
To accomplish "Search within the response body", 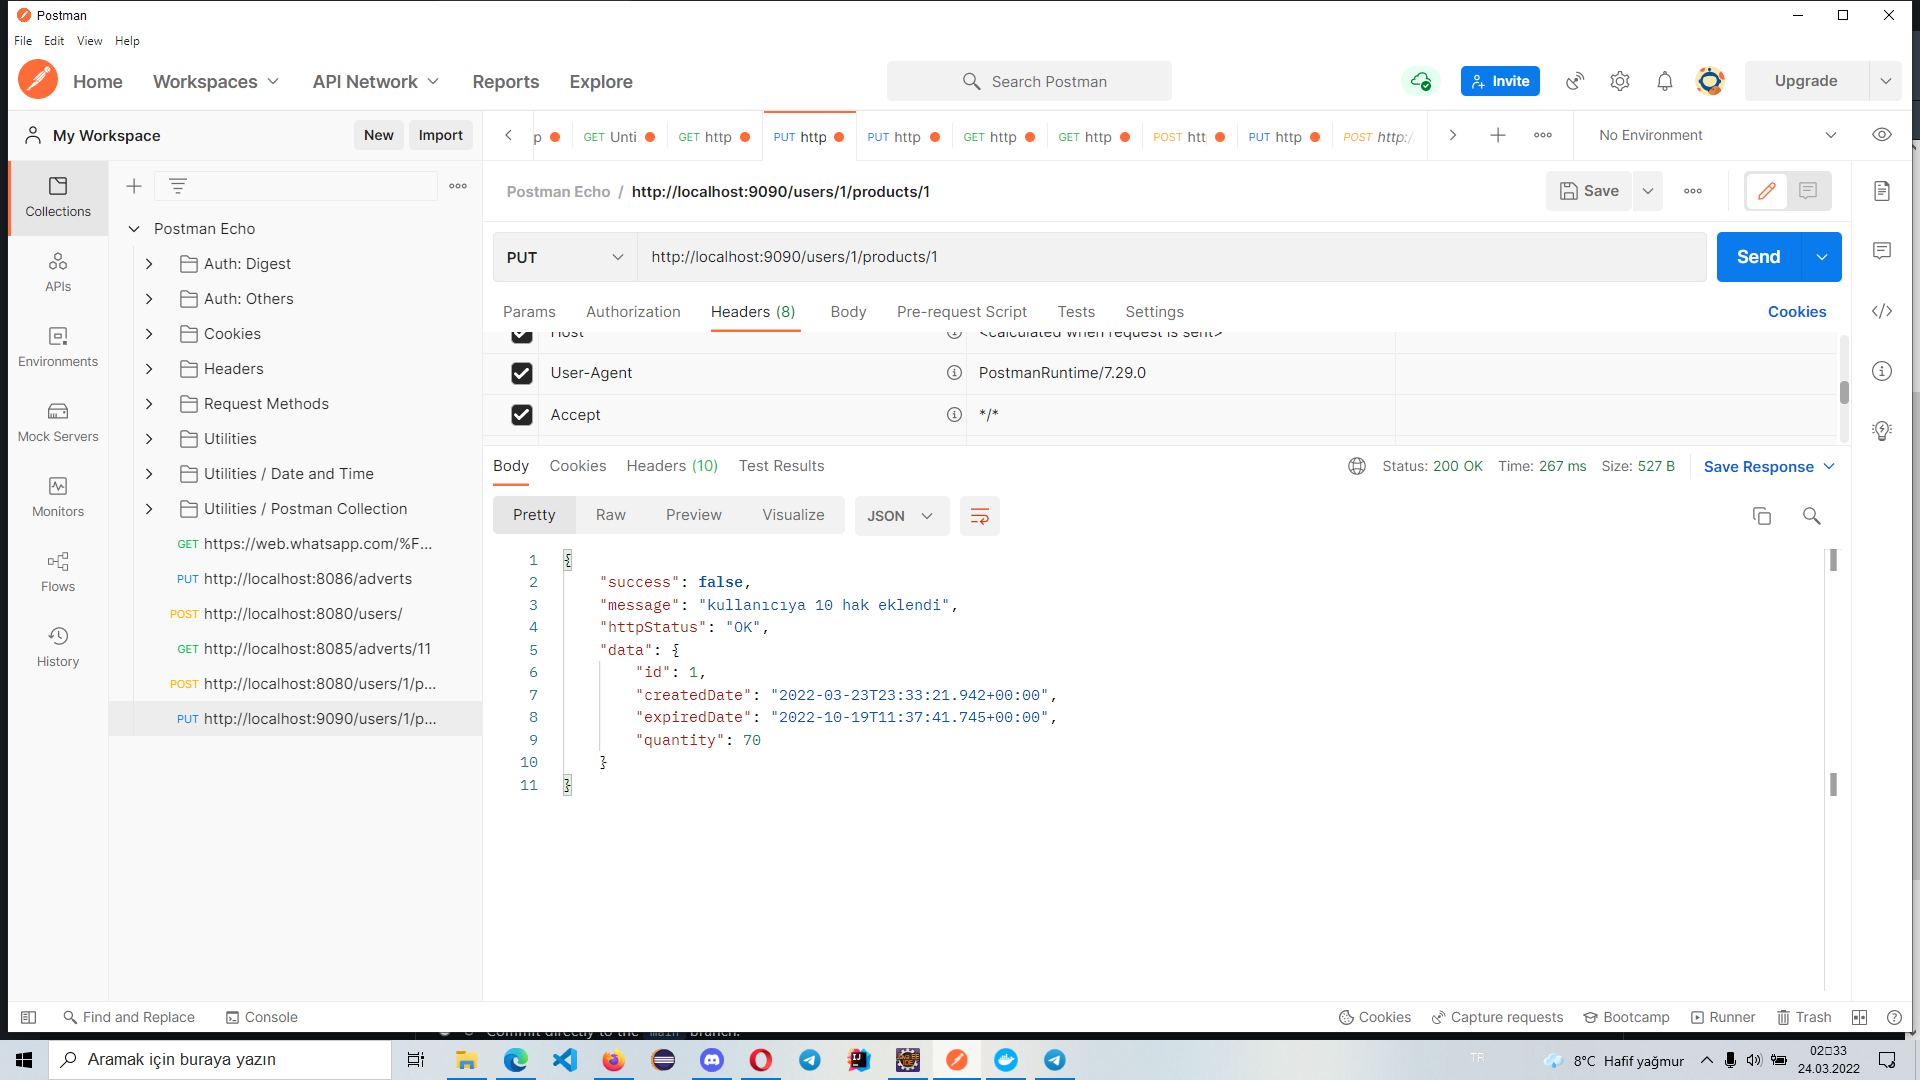I will pyautogui.click(x=1811, y=516).
